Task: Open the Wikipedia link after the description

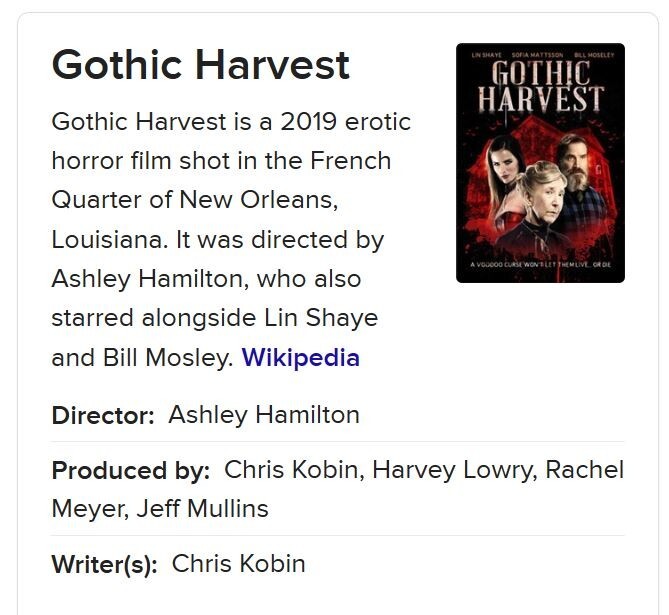Action: [x=300, y=358]
